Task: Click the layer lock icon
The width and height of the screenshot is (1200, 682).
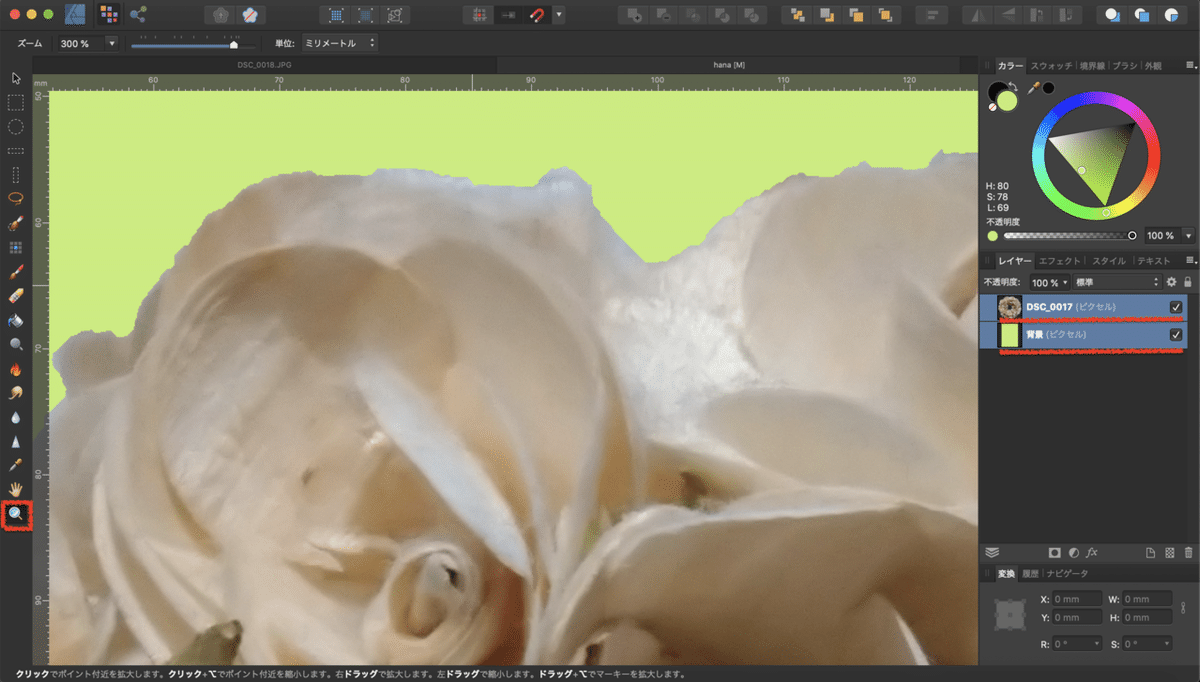Action: [x=1187, y=283]
